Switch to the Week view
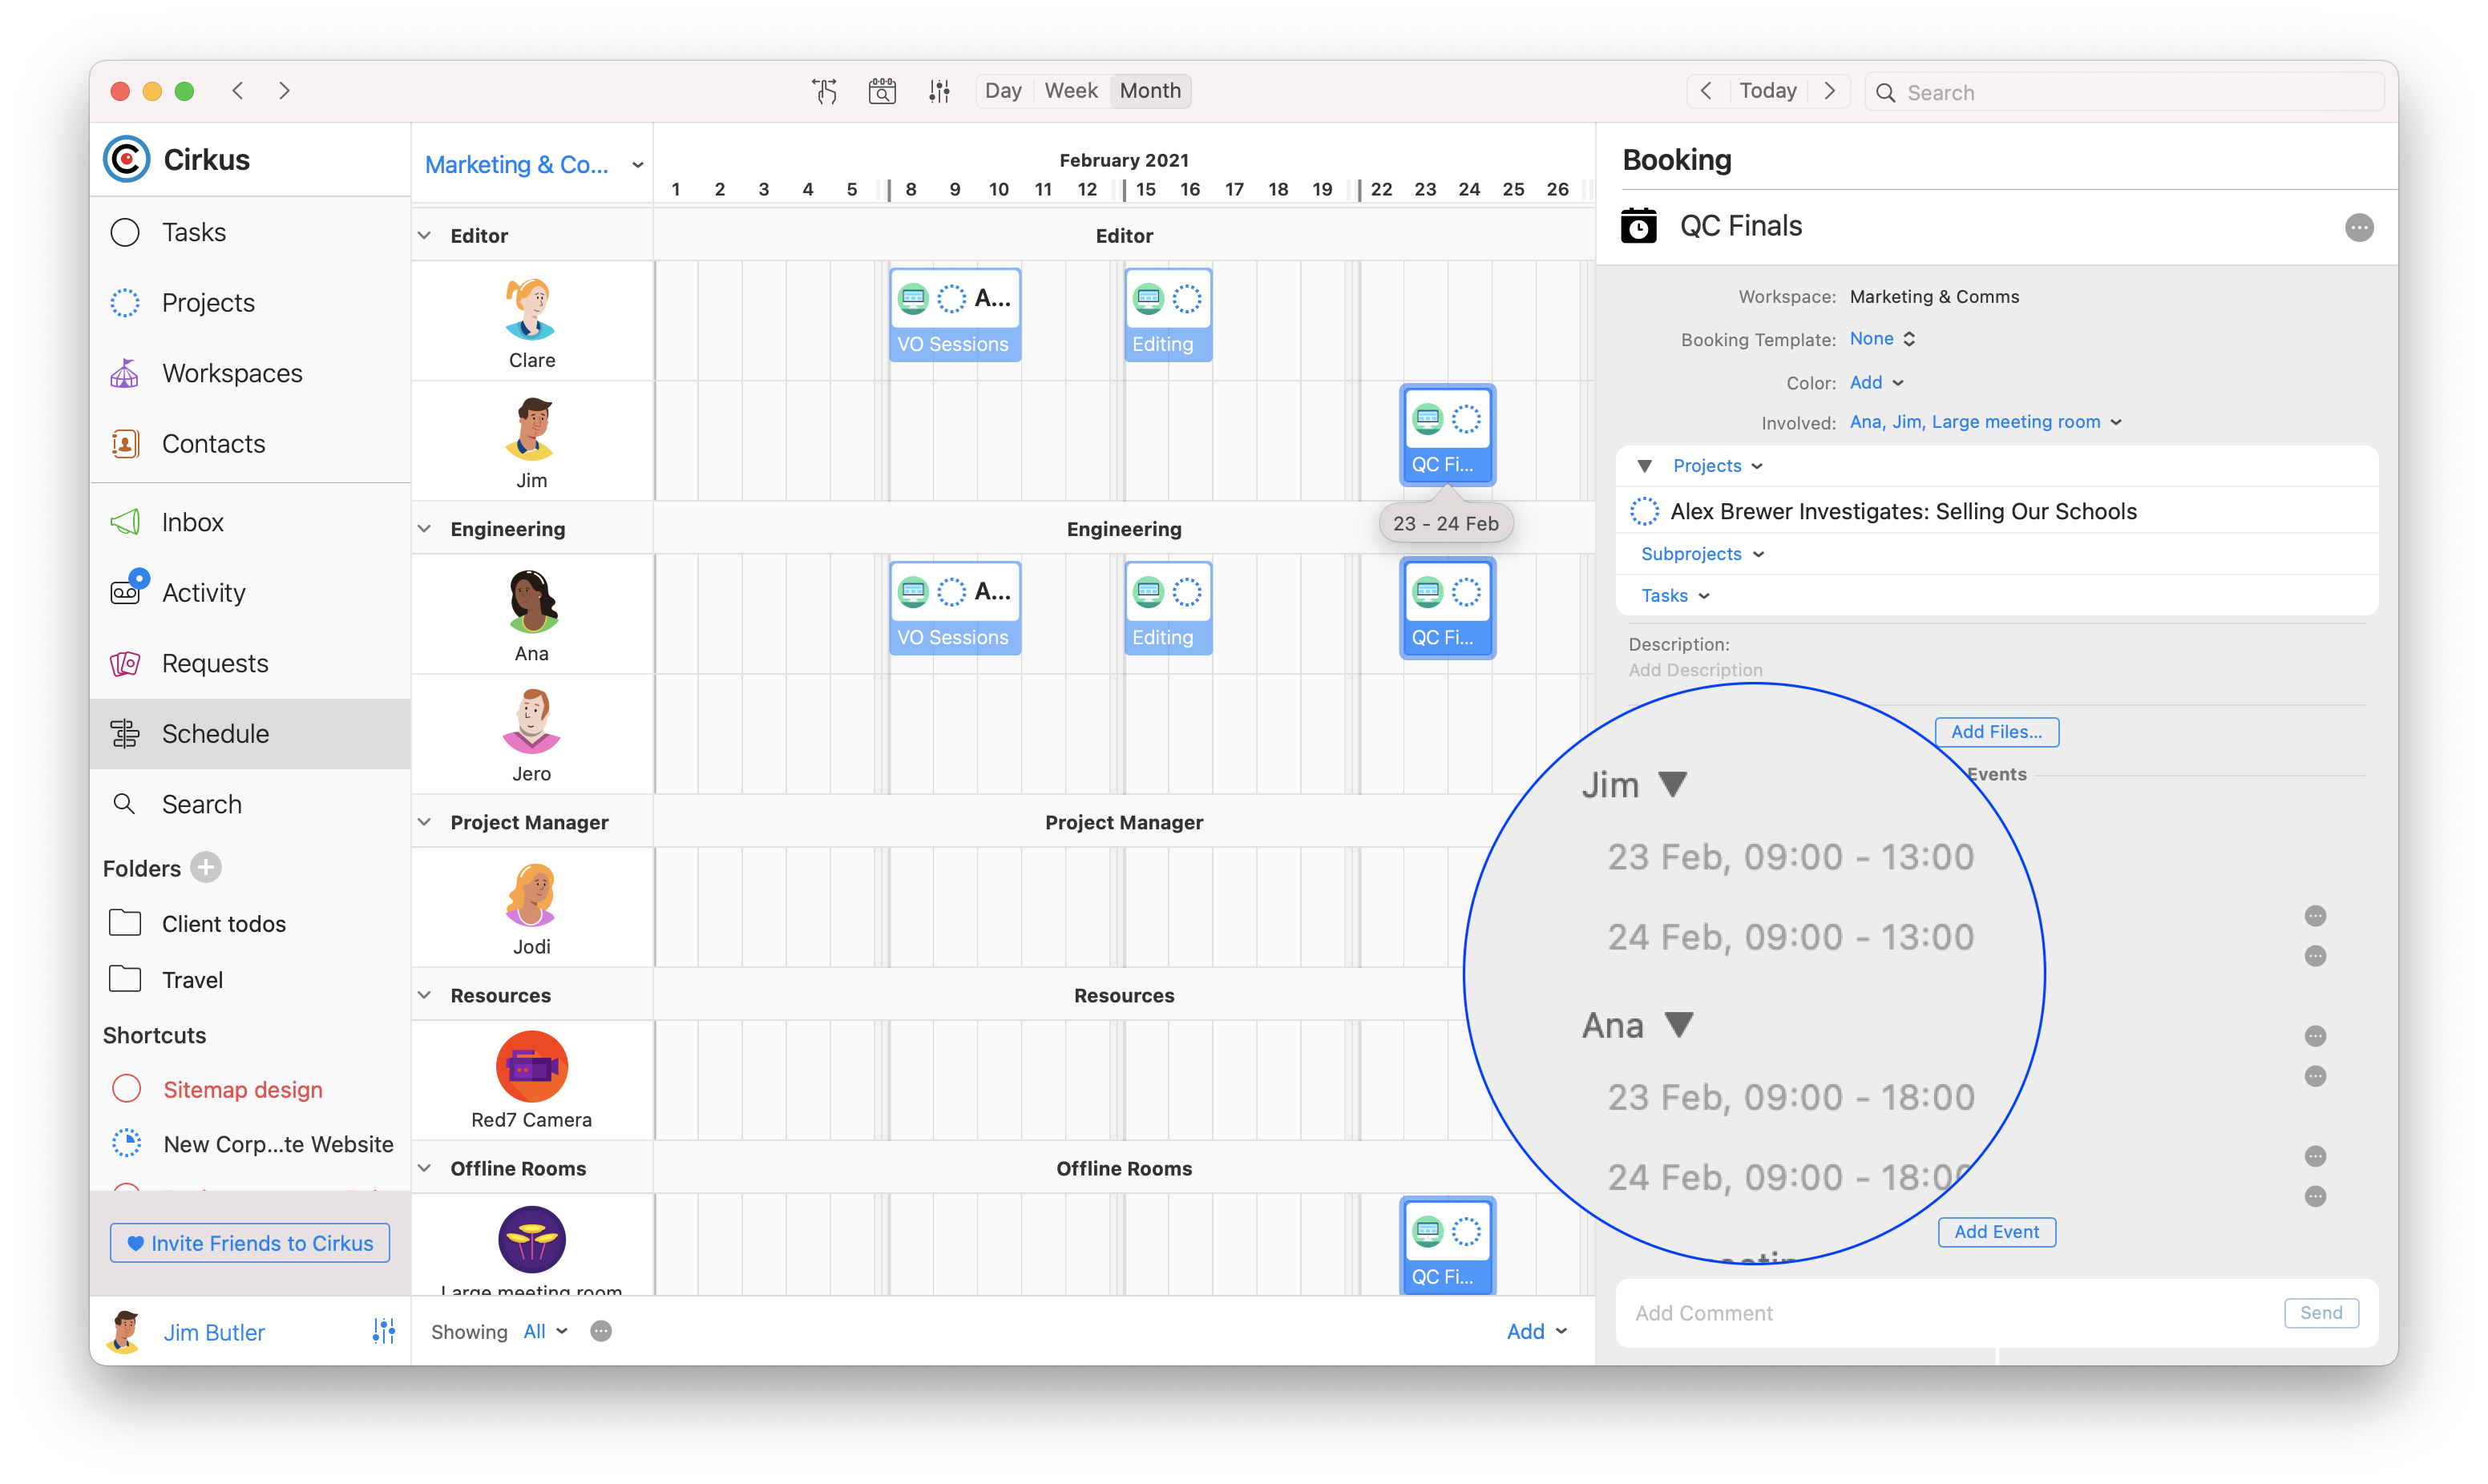The image size is (2488, 1484). [x=1071, y=91]
